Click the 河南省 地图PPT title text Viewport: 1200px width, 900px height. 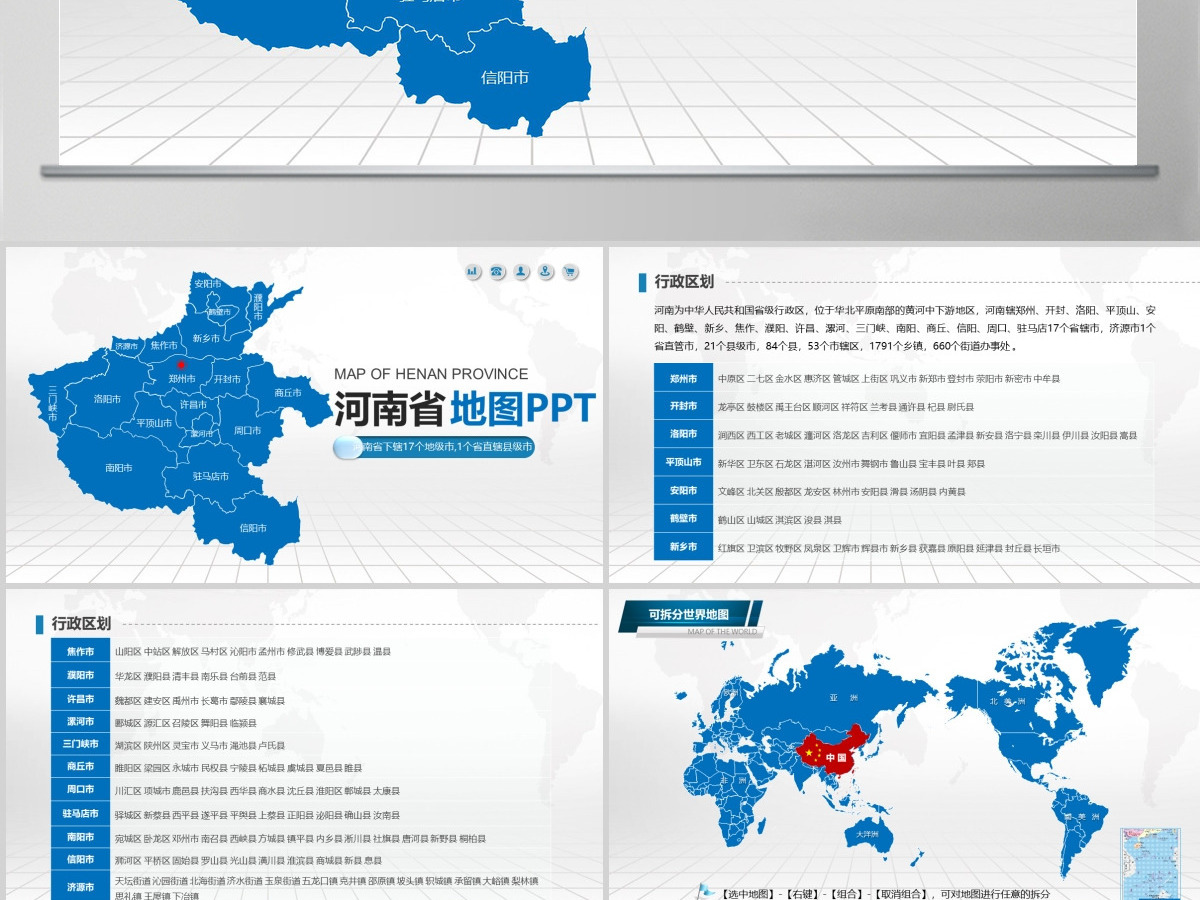(x=464, y=408)
